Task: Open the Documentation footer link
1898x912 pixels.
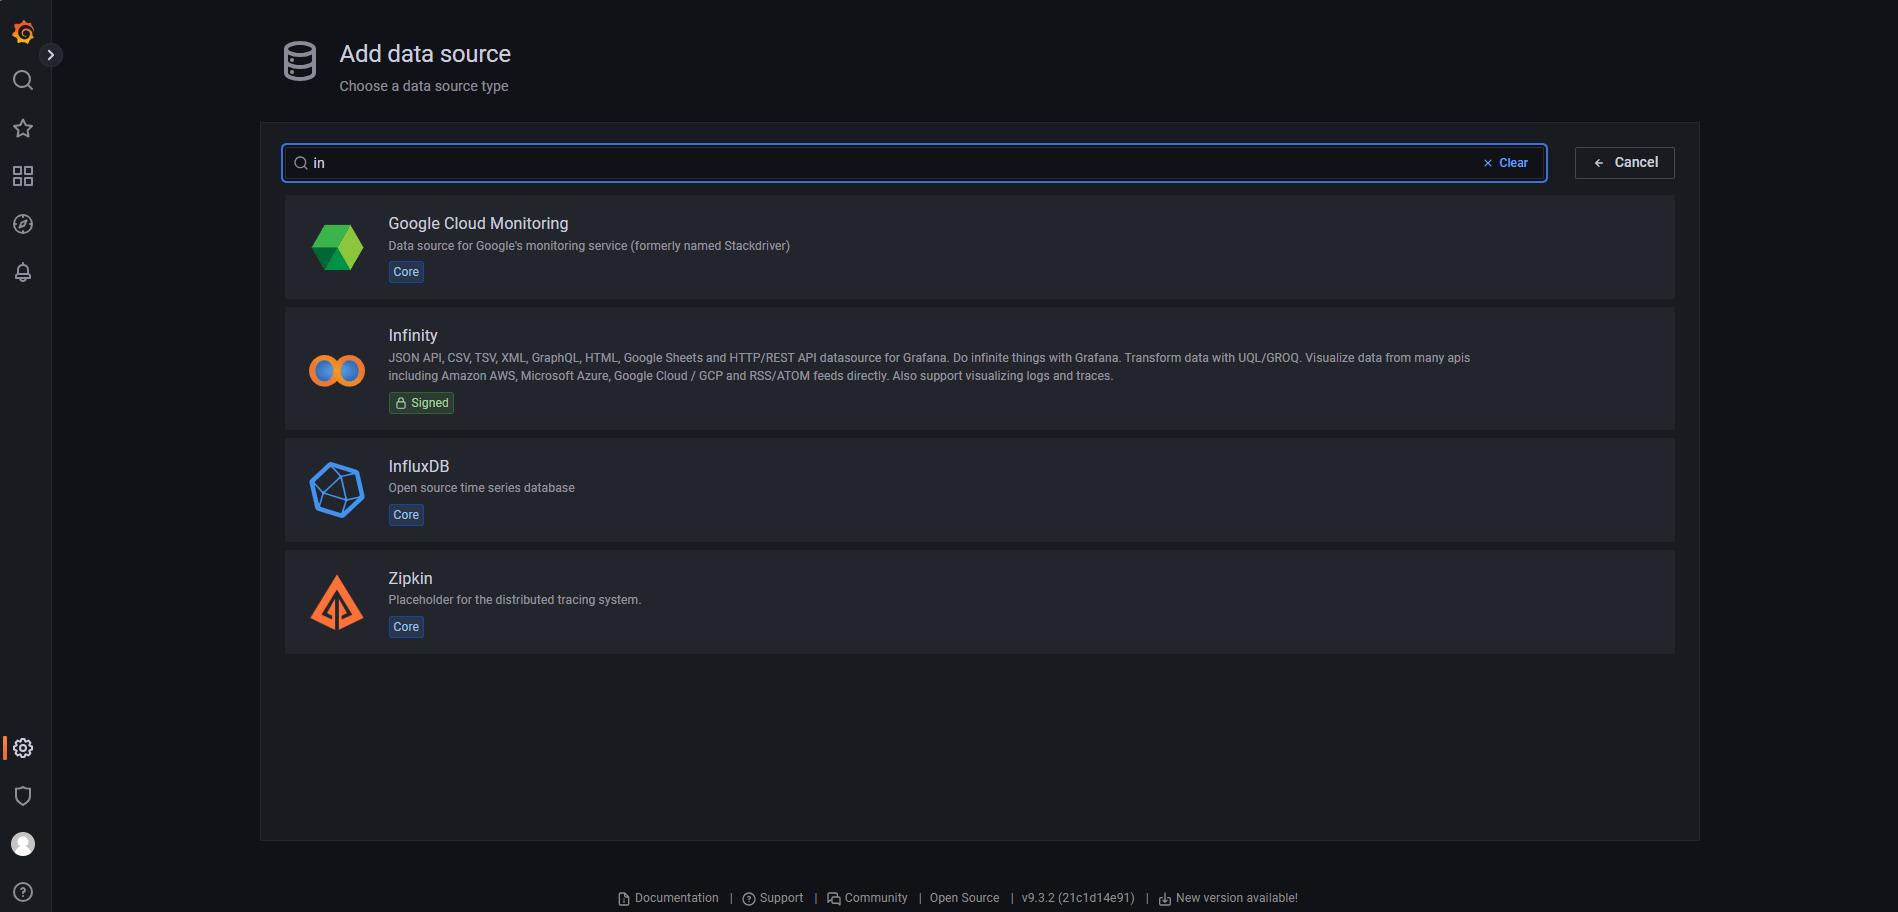Action: click(668, 898)
